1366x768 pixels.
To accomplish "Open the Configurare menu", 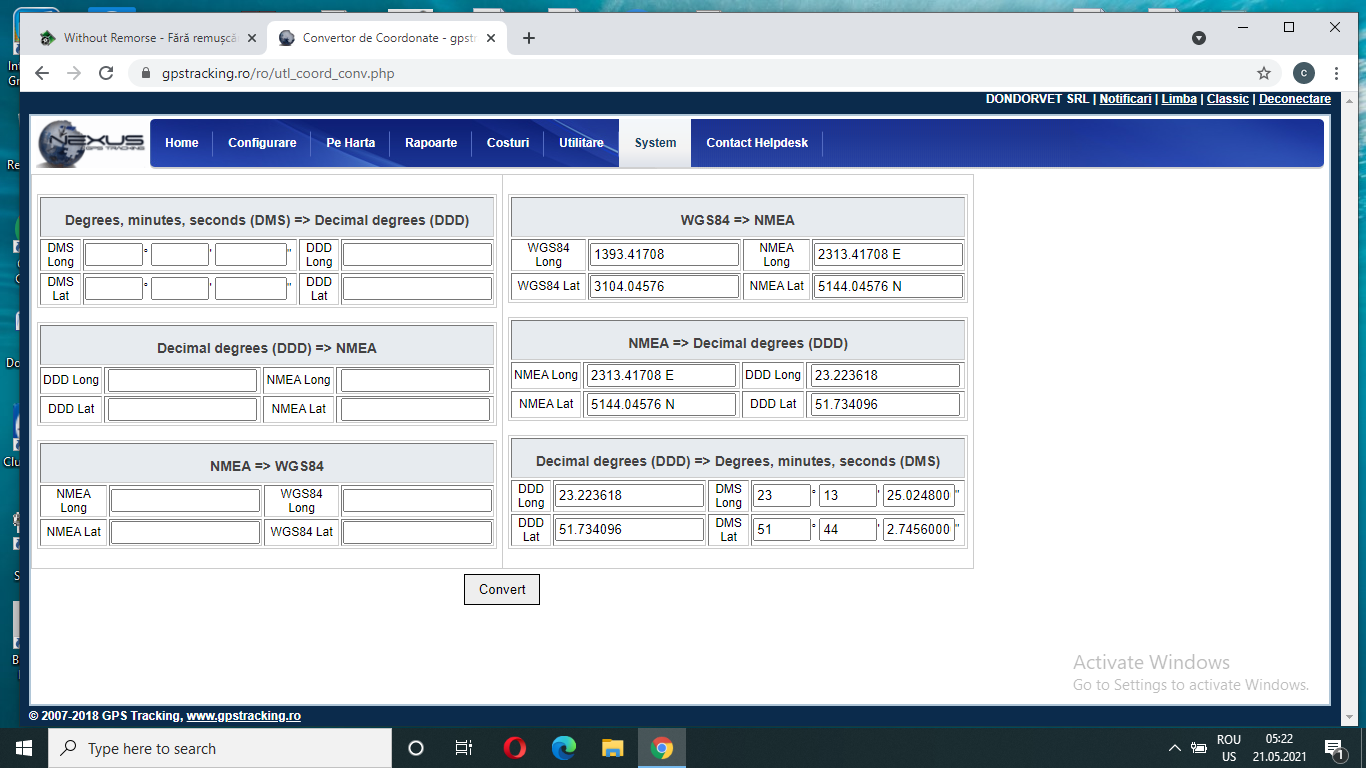I will [x=262, y=143].
